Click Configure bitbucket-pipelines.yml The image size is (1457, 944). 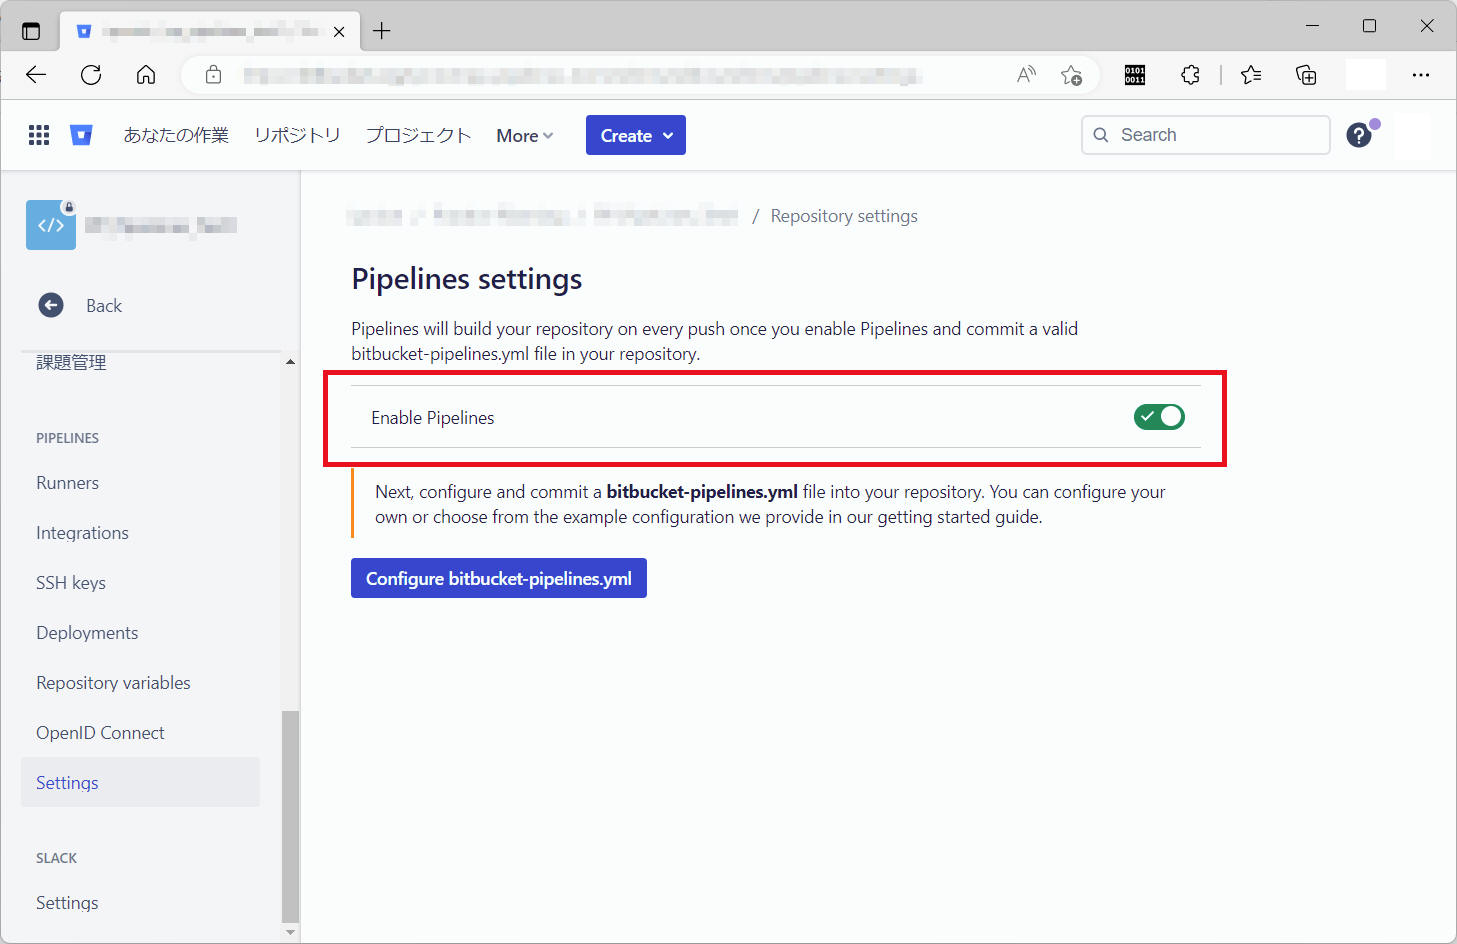pyautogui.click(x=498, y=578)
